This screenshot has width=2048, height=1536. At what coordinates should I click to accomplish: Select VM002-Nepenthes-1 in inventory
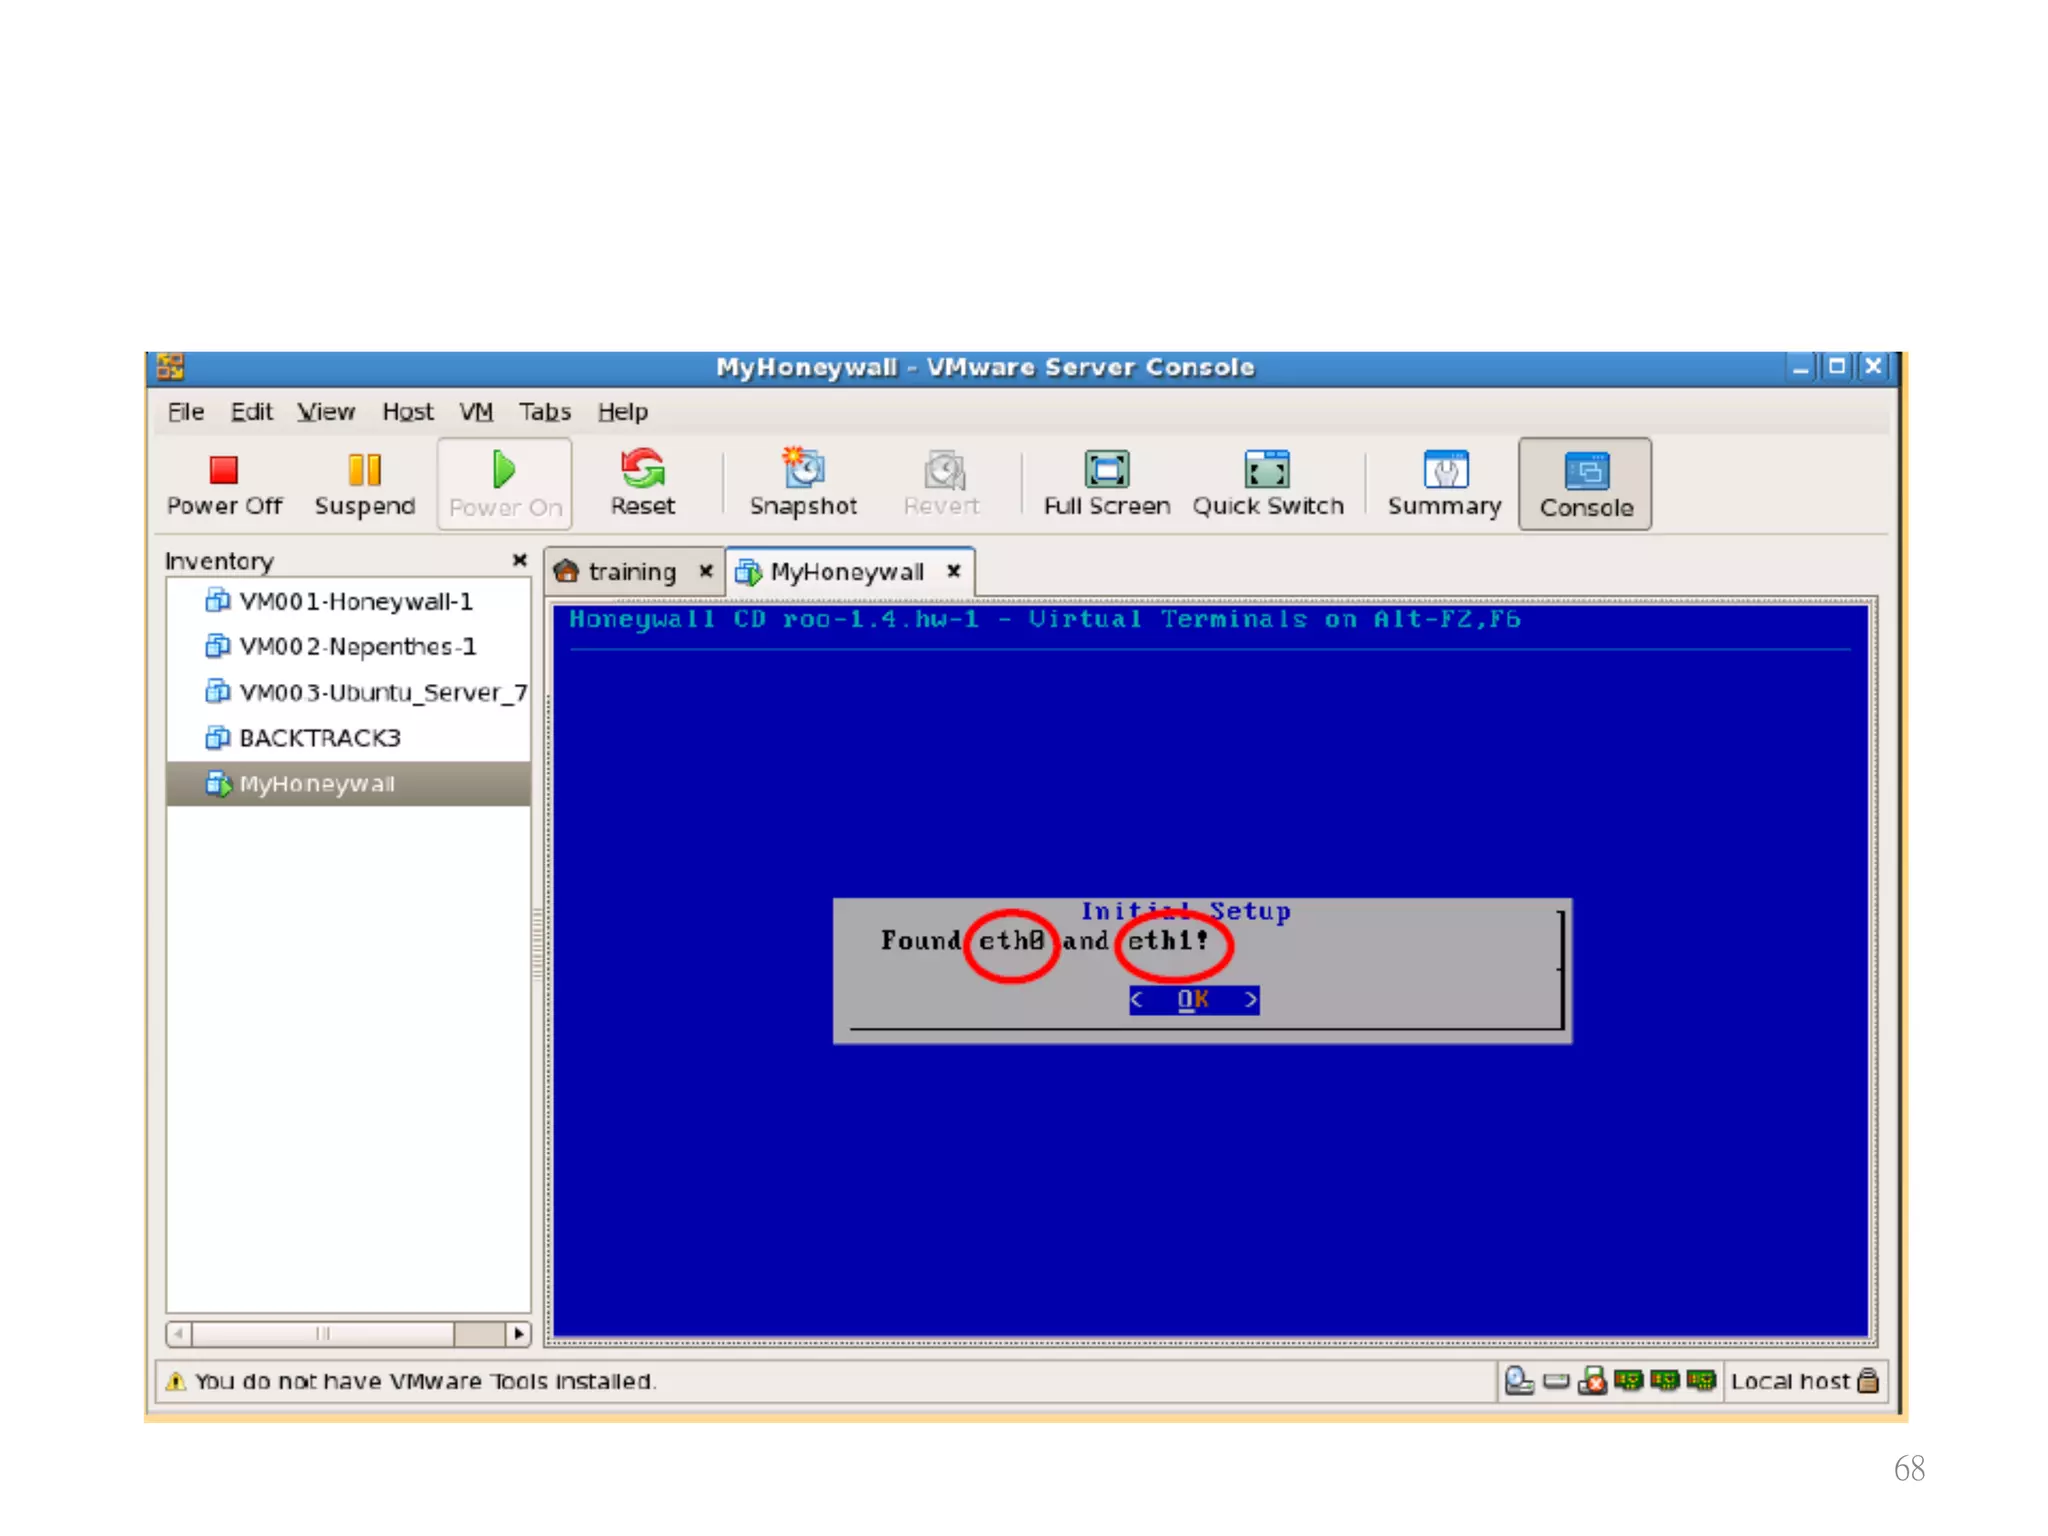(357, 647)
